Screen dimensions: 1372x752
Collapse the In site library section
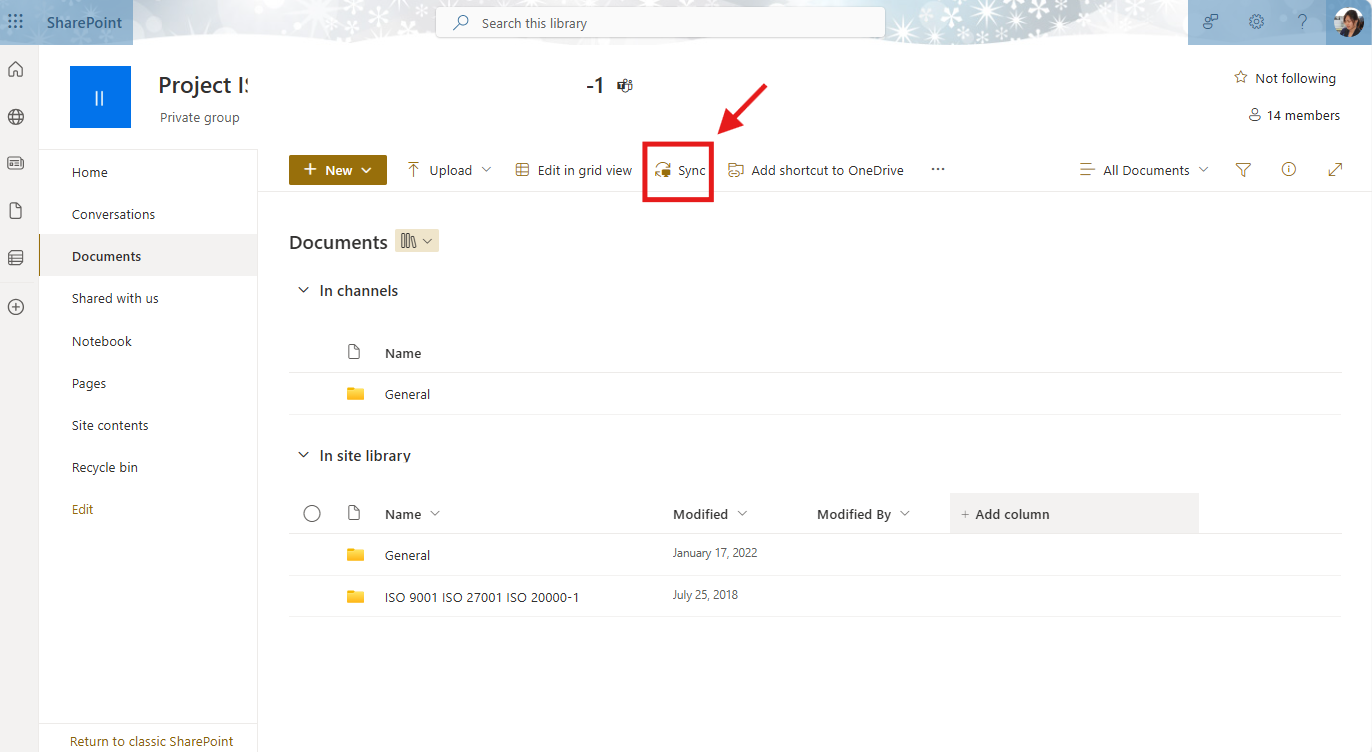[x=304, y=456]
